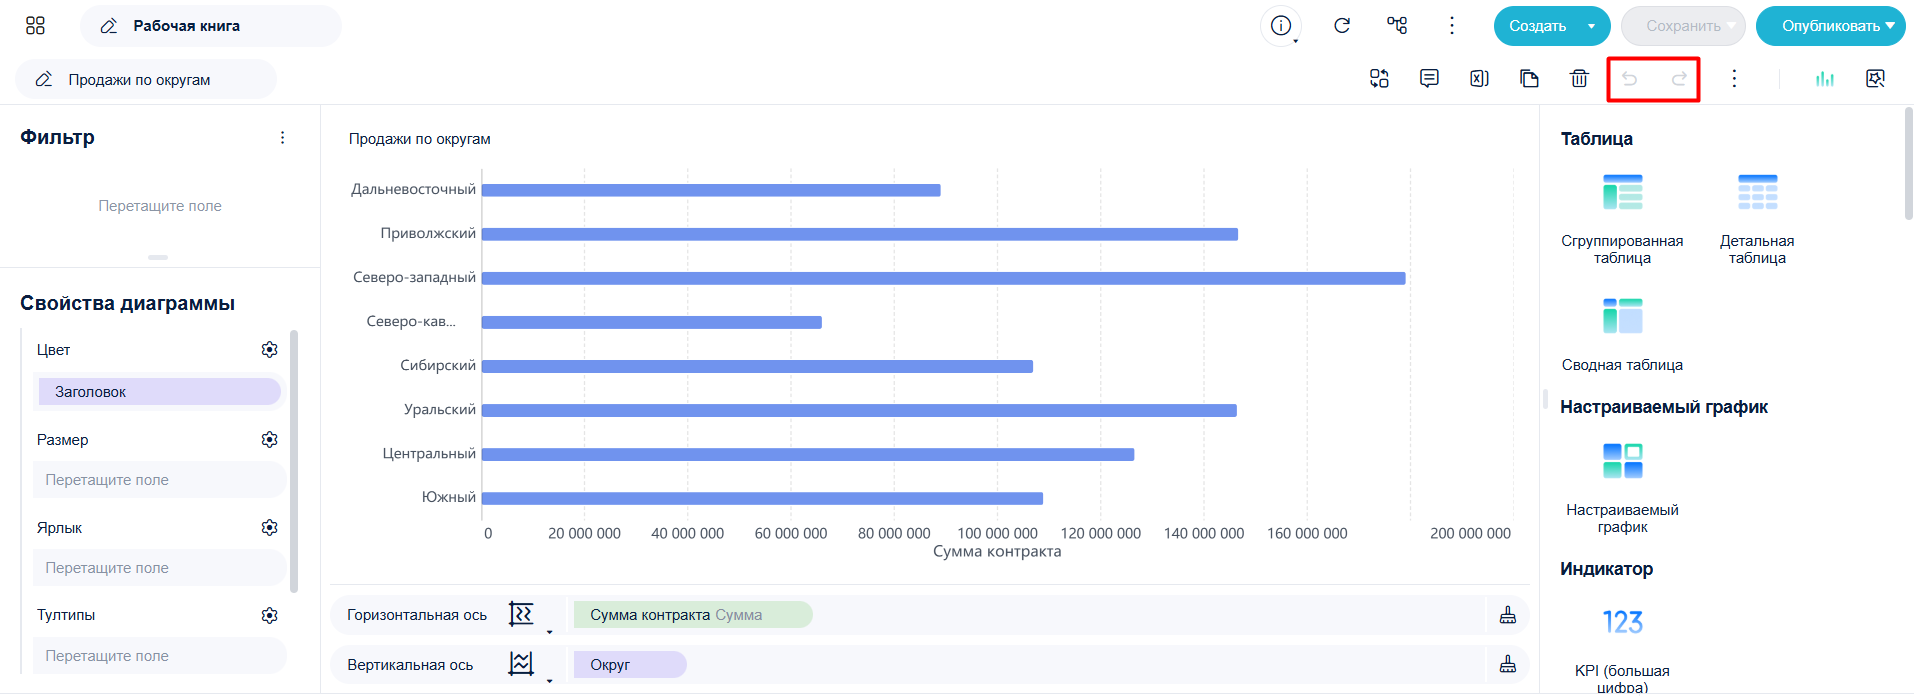Screen dimensions: 1914x696
Task: Click the Сохранить button
Action: [x=1683, y=26]
